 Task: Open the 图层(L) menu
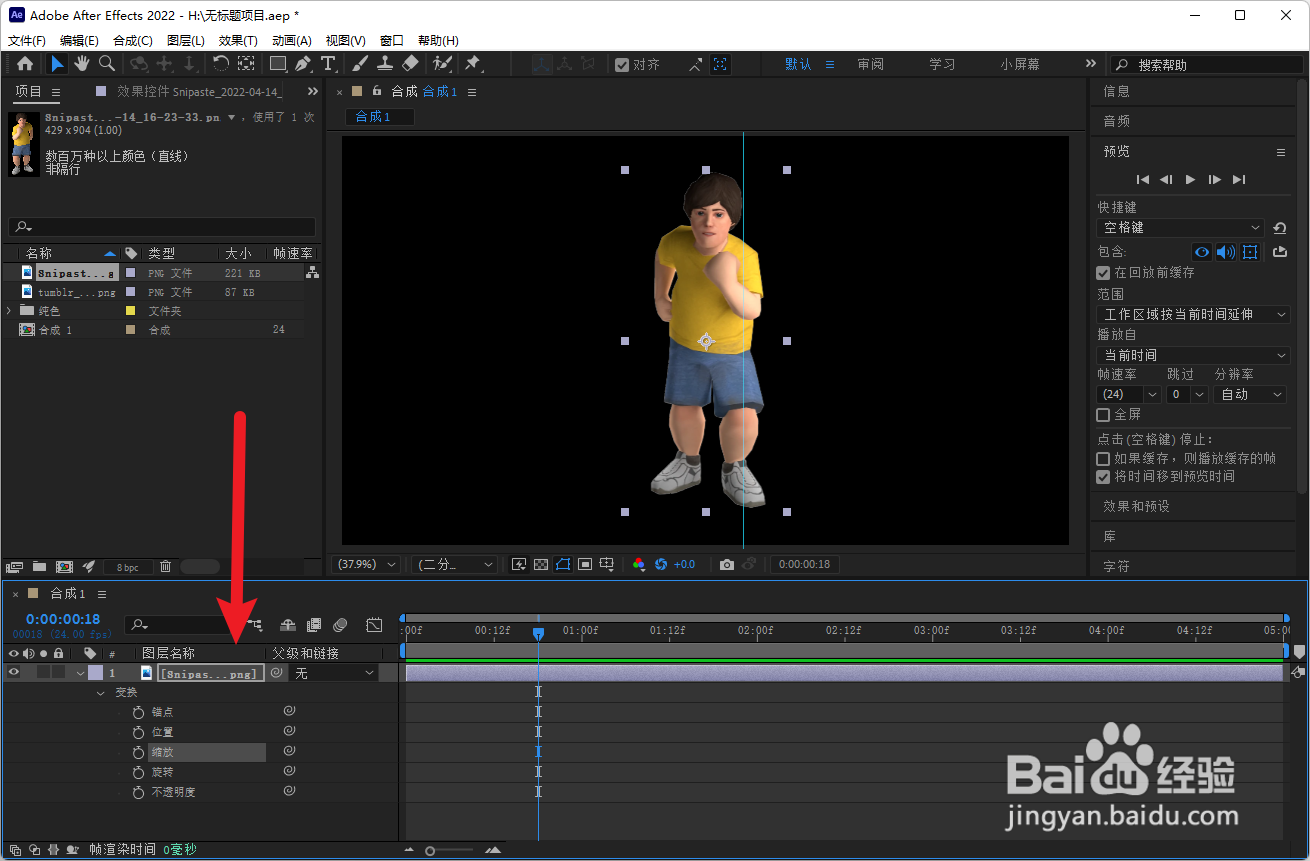tap(186, 40)
